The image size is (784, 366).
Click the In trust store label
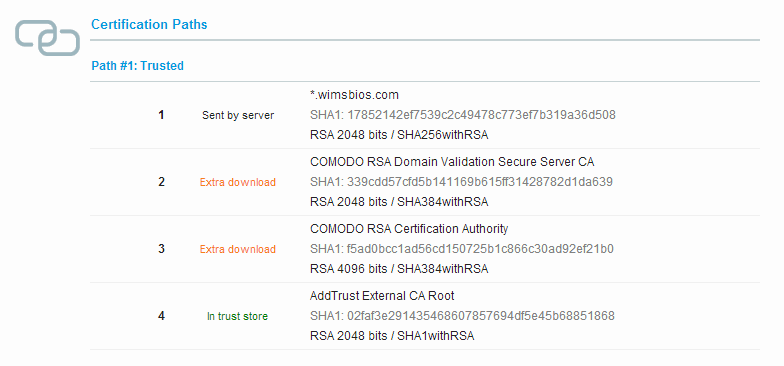(238, 316)
